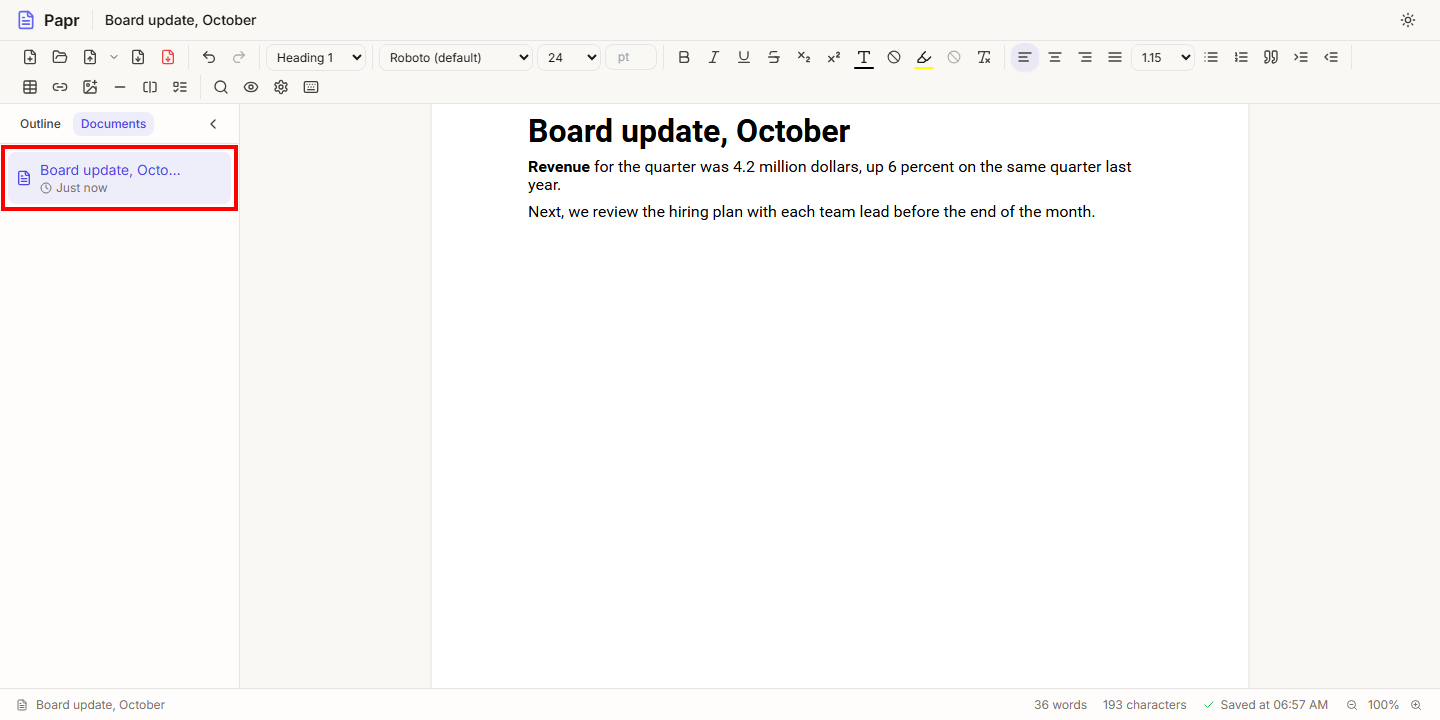Zoom out from the status bar
This screenshot has width=1440, height=720.
coord(1352,705)
